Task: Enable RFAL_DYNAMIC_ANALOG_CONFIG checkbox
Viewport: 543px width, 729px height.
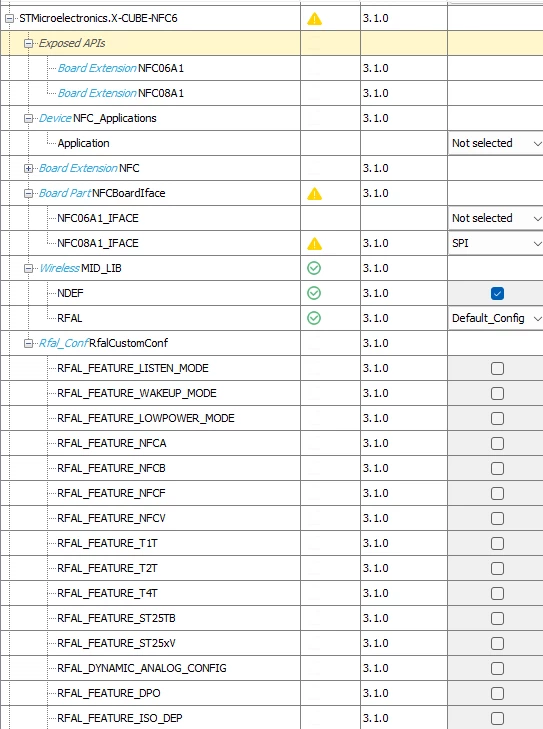Action: tap(497, 668)
